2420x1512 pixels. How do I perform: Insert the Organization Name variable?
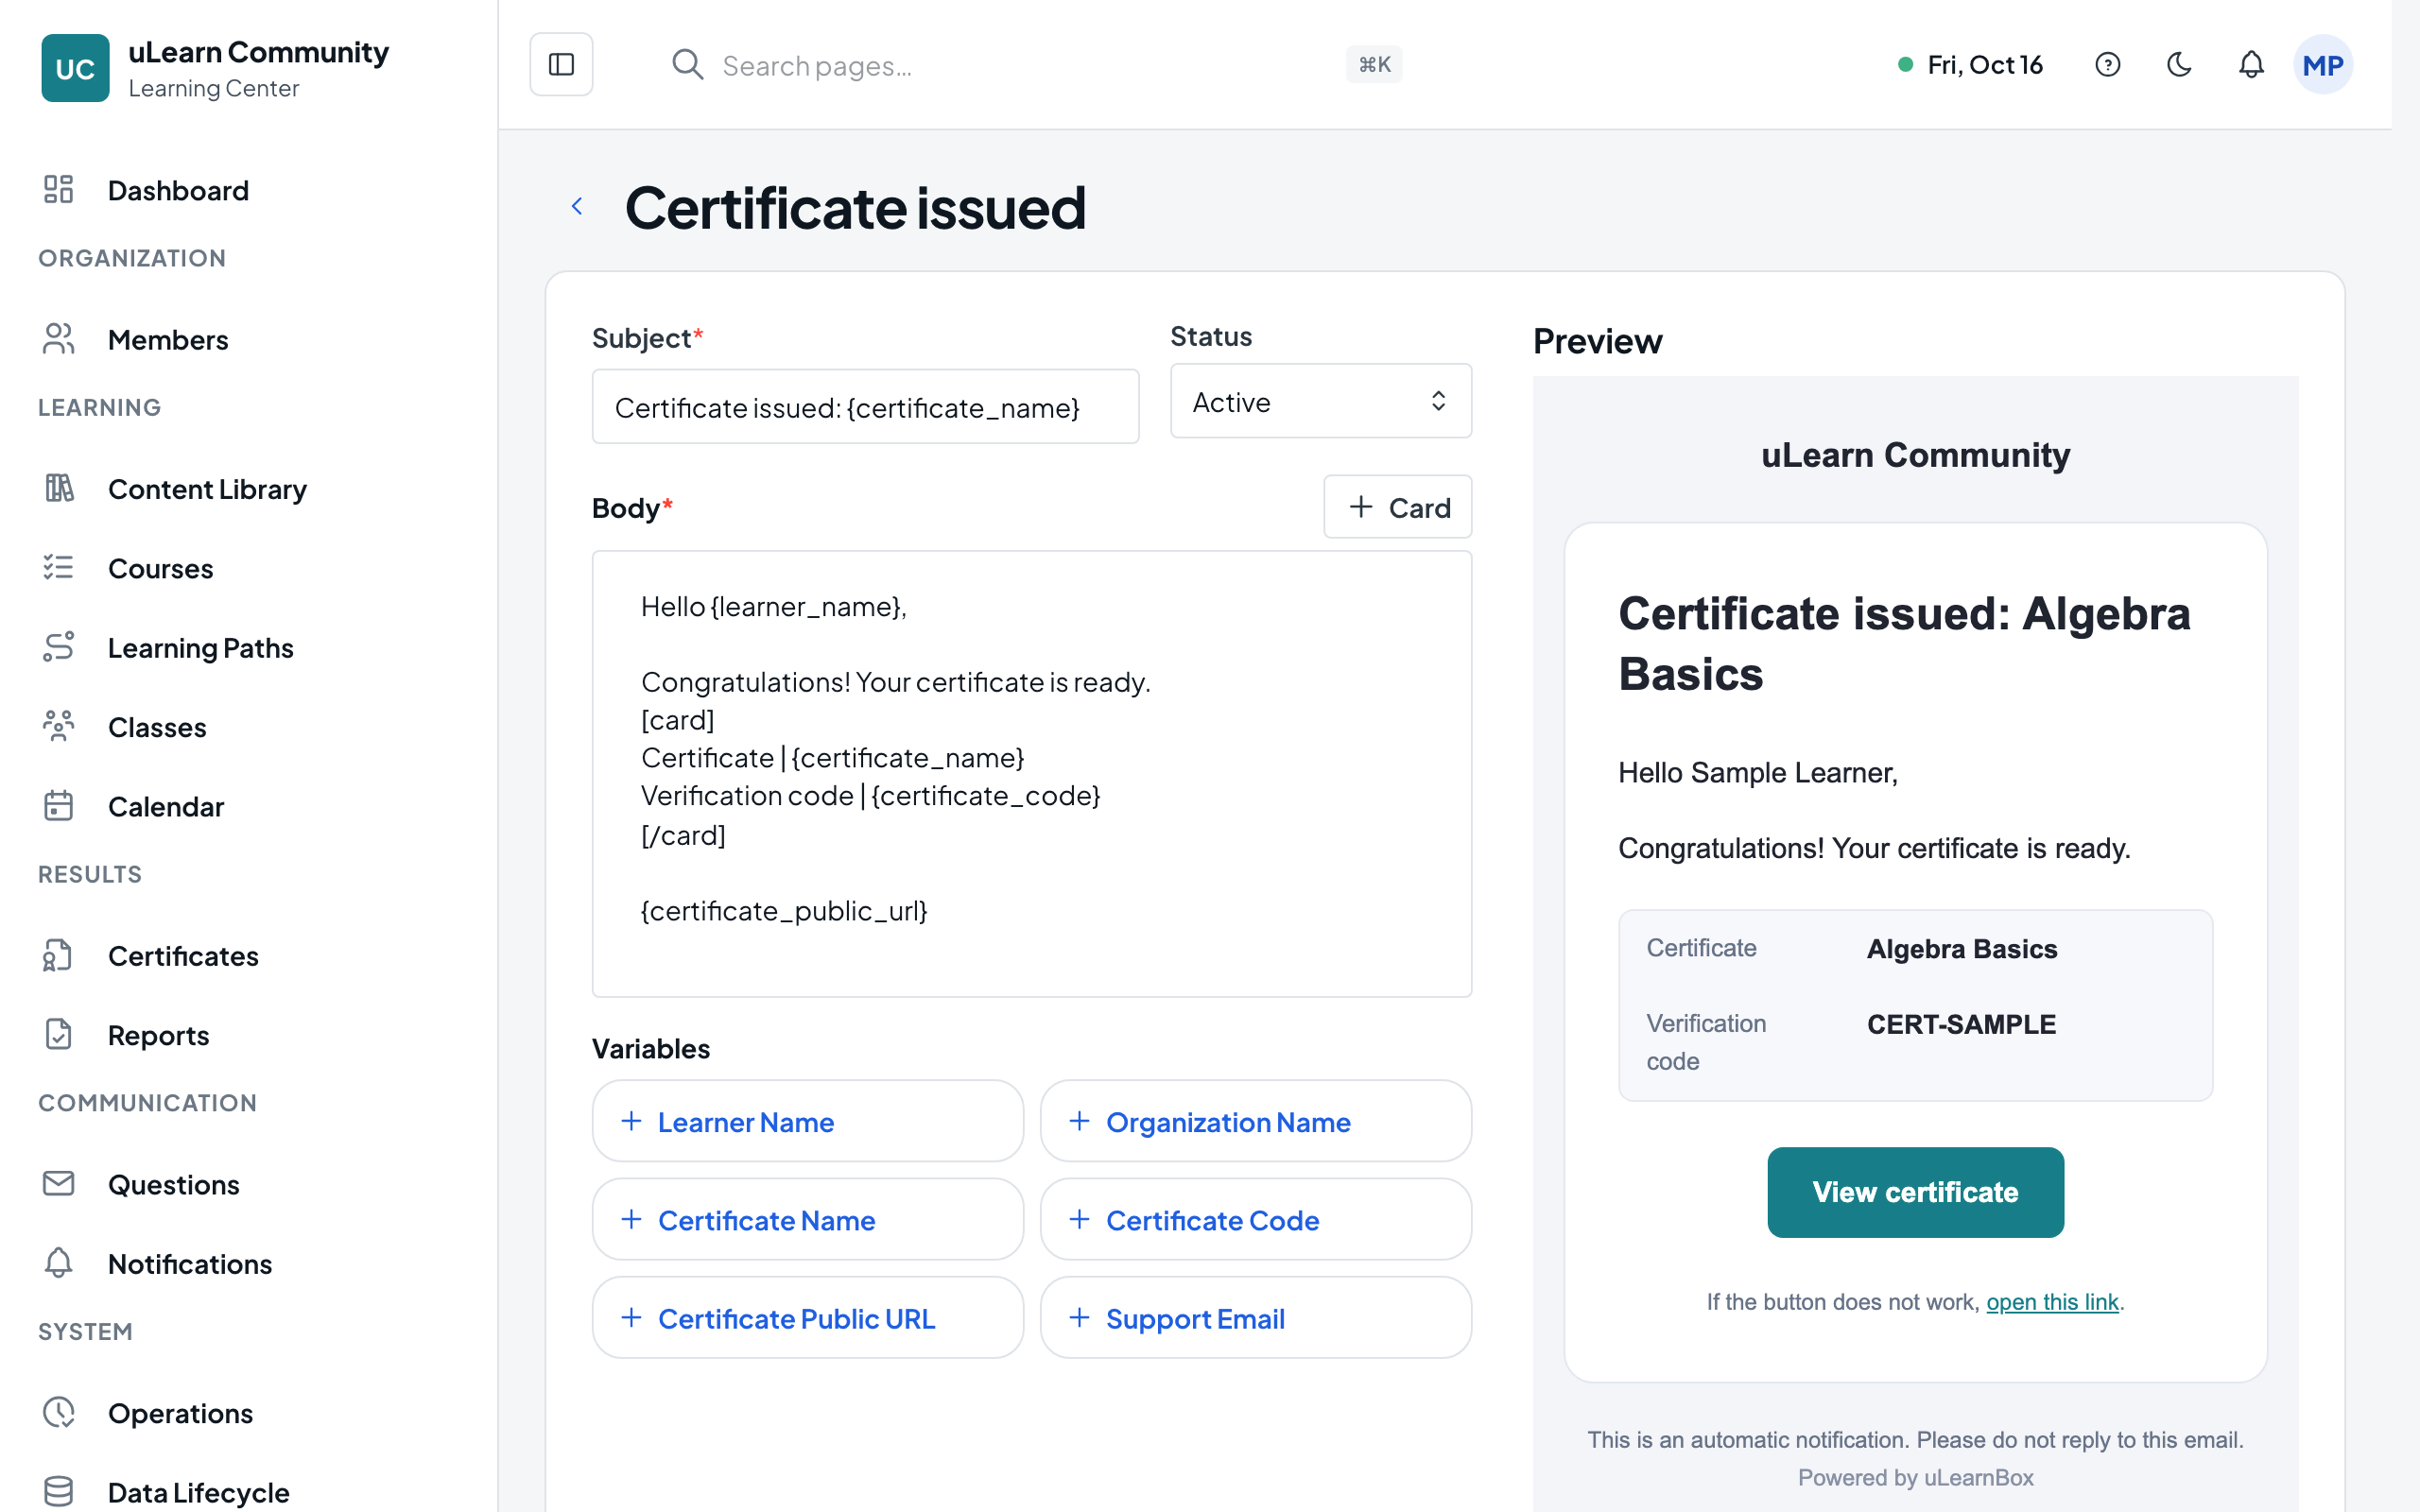[1255, 1121]
